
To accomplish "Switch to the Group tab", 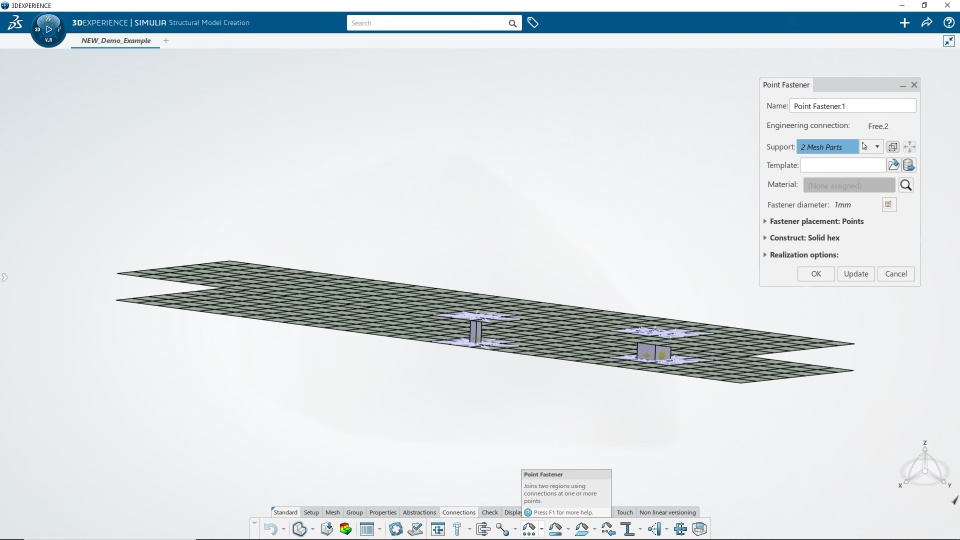I will (354, 512).
